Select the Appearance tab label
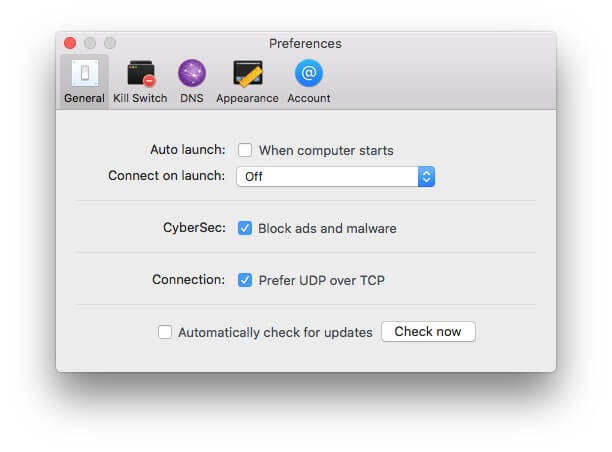612x452 pixels. (x=247, y=98)
